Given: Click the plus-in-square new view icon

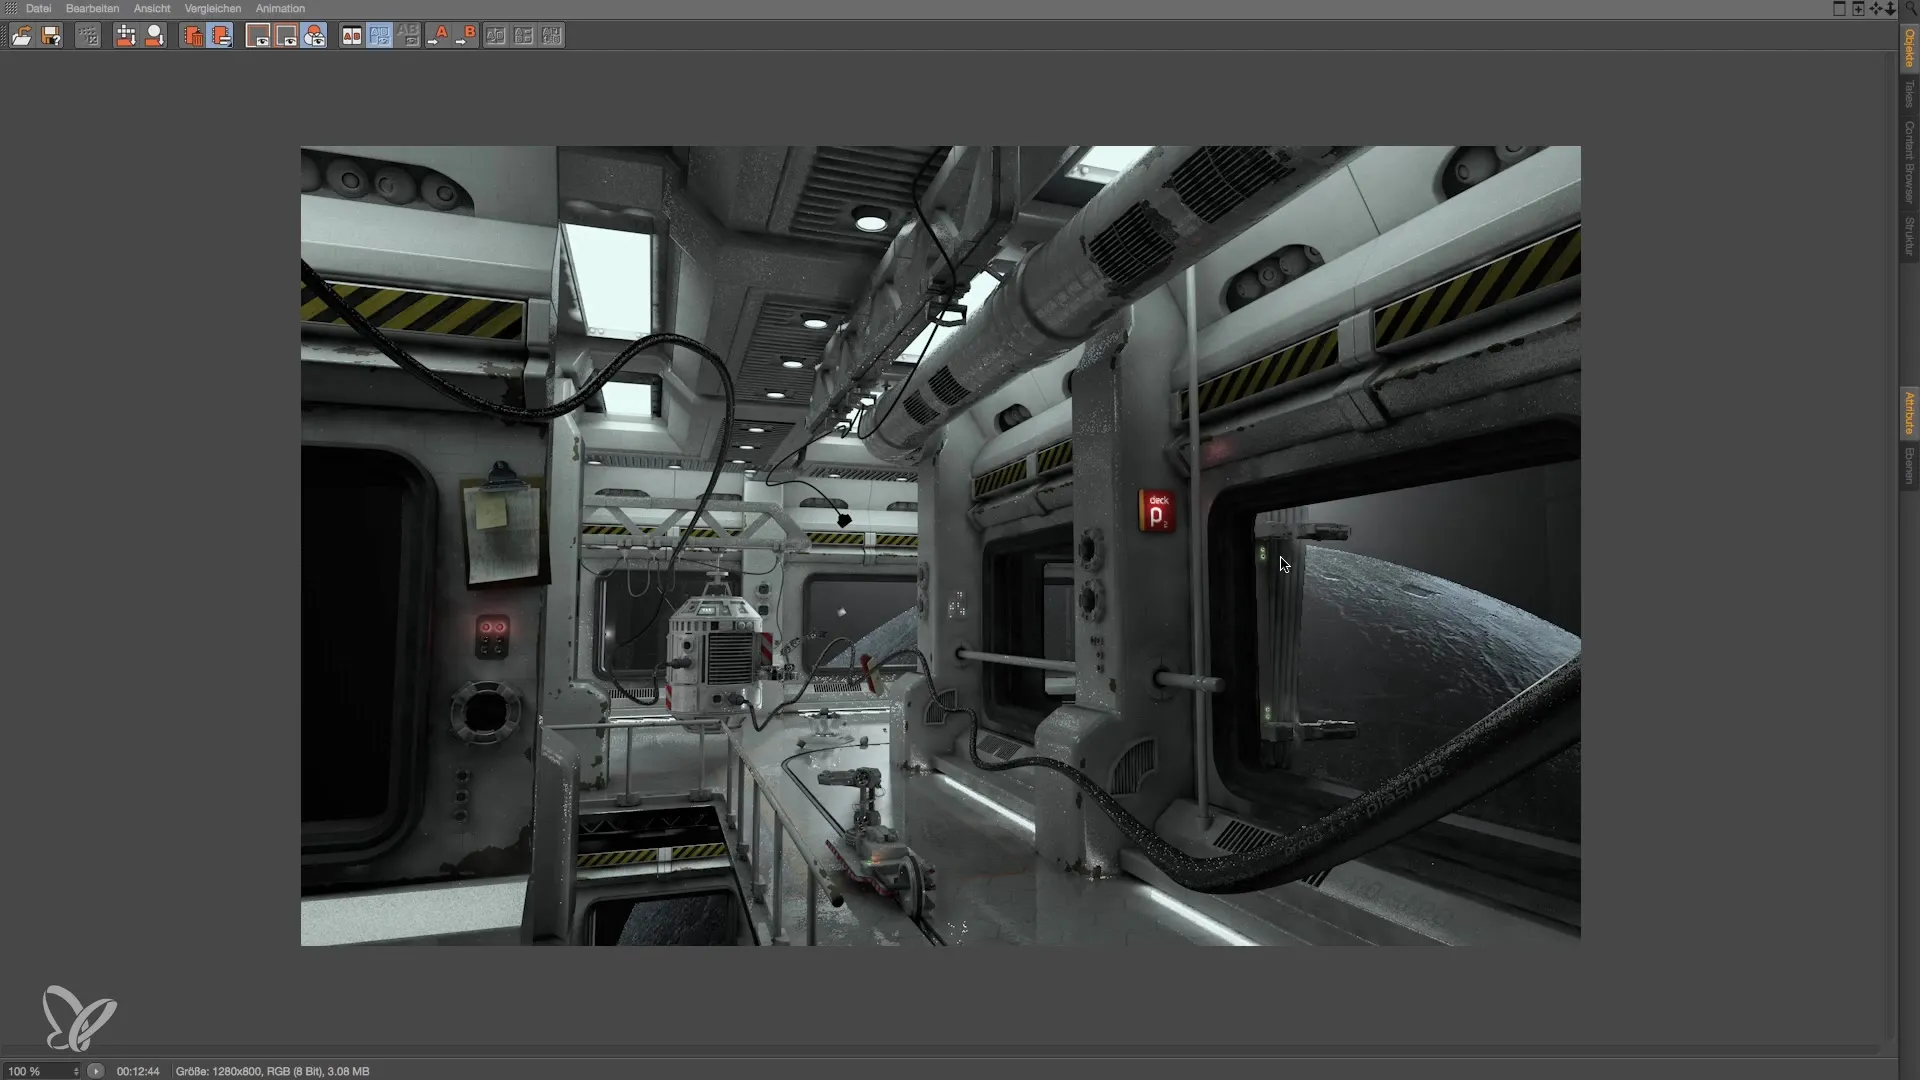Looking at the screenshot, I should point(1858,8).
